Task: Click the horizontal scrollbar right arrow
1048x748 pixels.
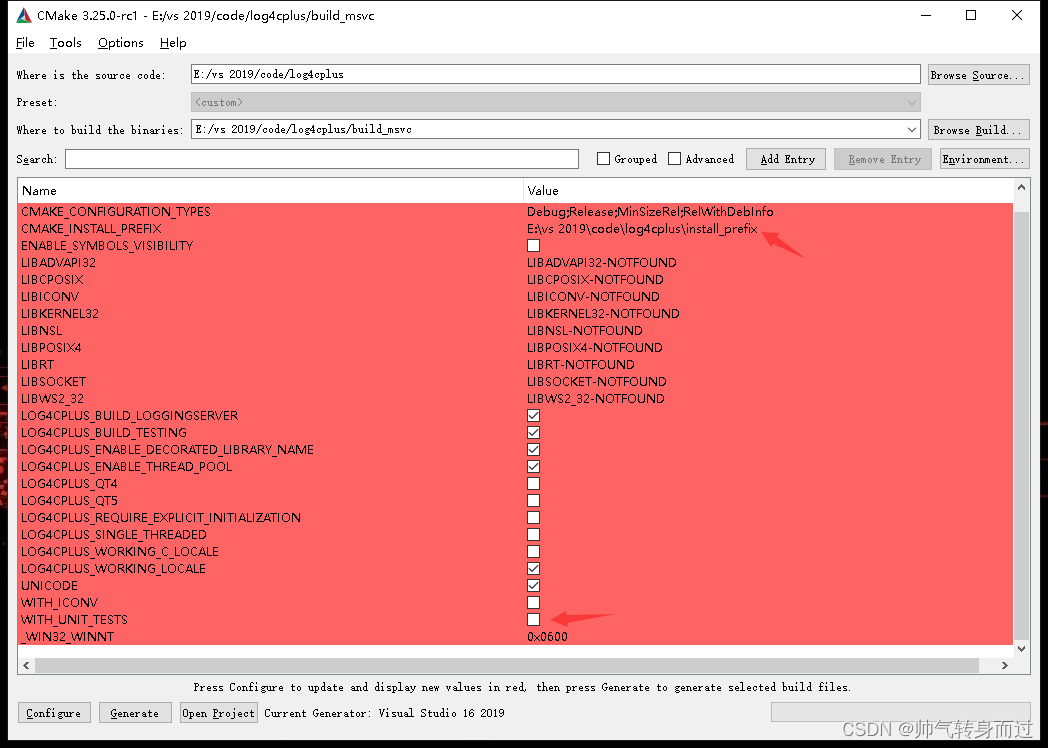Action: [x=1005, y=665]
